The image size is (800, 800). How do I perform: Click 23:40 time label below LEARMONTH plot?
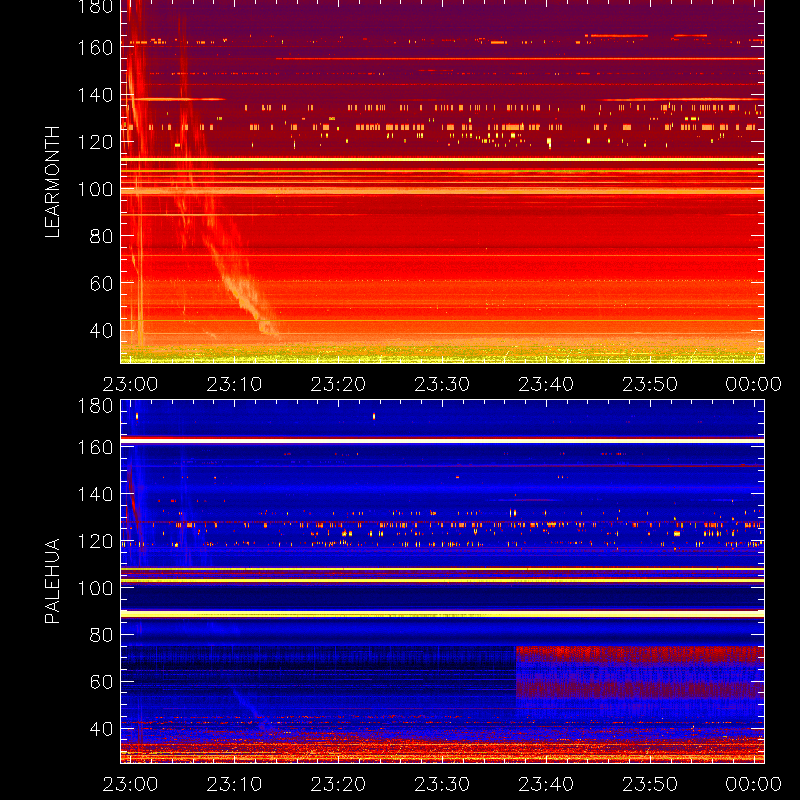click(x=546, y=384)
